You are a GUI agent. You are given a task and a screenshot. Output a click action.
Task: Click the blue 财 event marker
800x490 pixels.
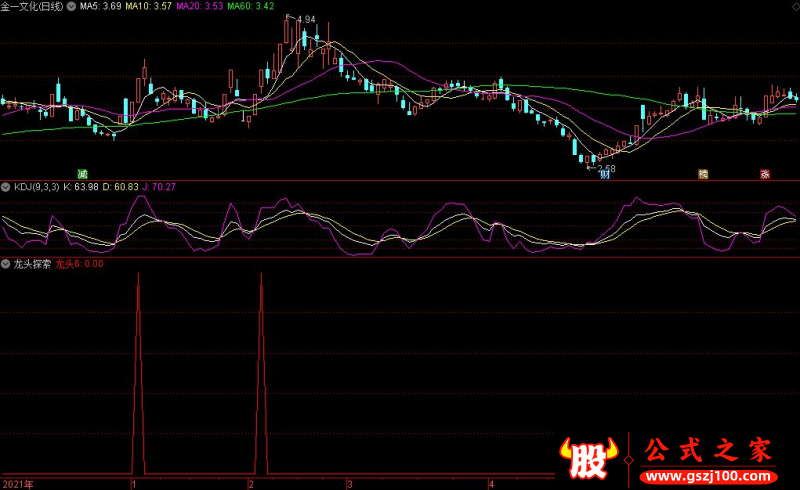pos(604,174)
